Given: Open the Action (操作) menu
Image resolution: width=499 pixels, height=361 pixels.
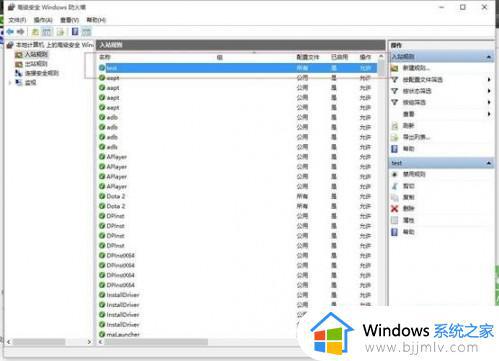Looking at the screenshot, I should (x=43, y=20).
